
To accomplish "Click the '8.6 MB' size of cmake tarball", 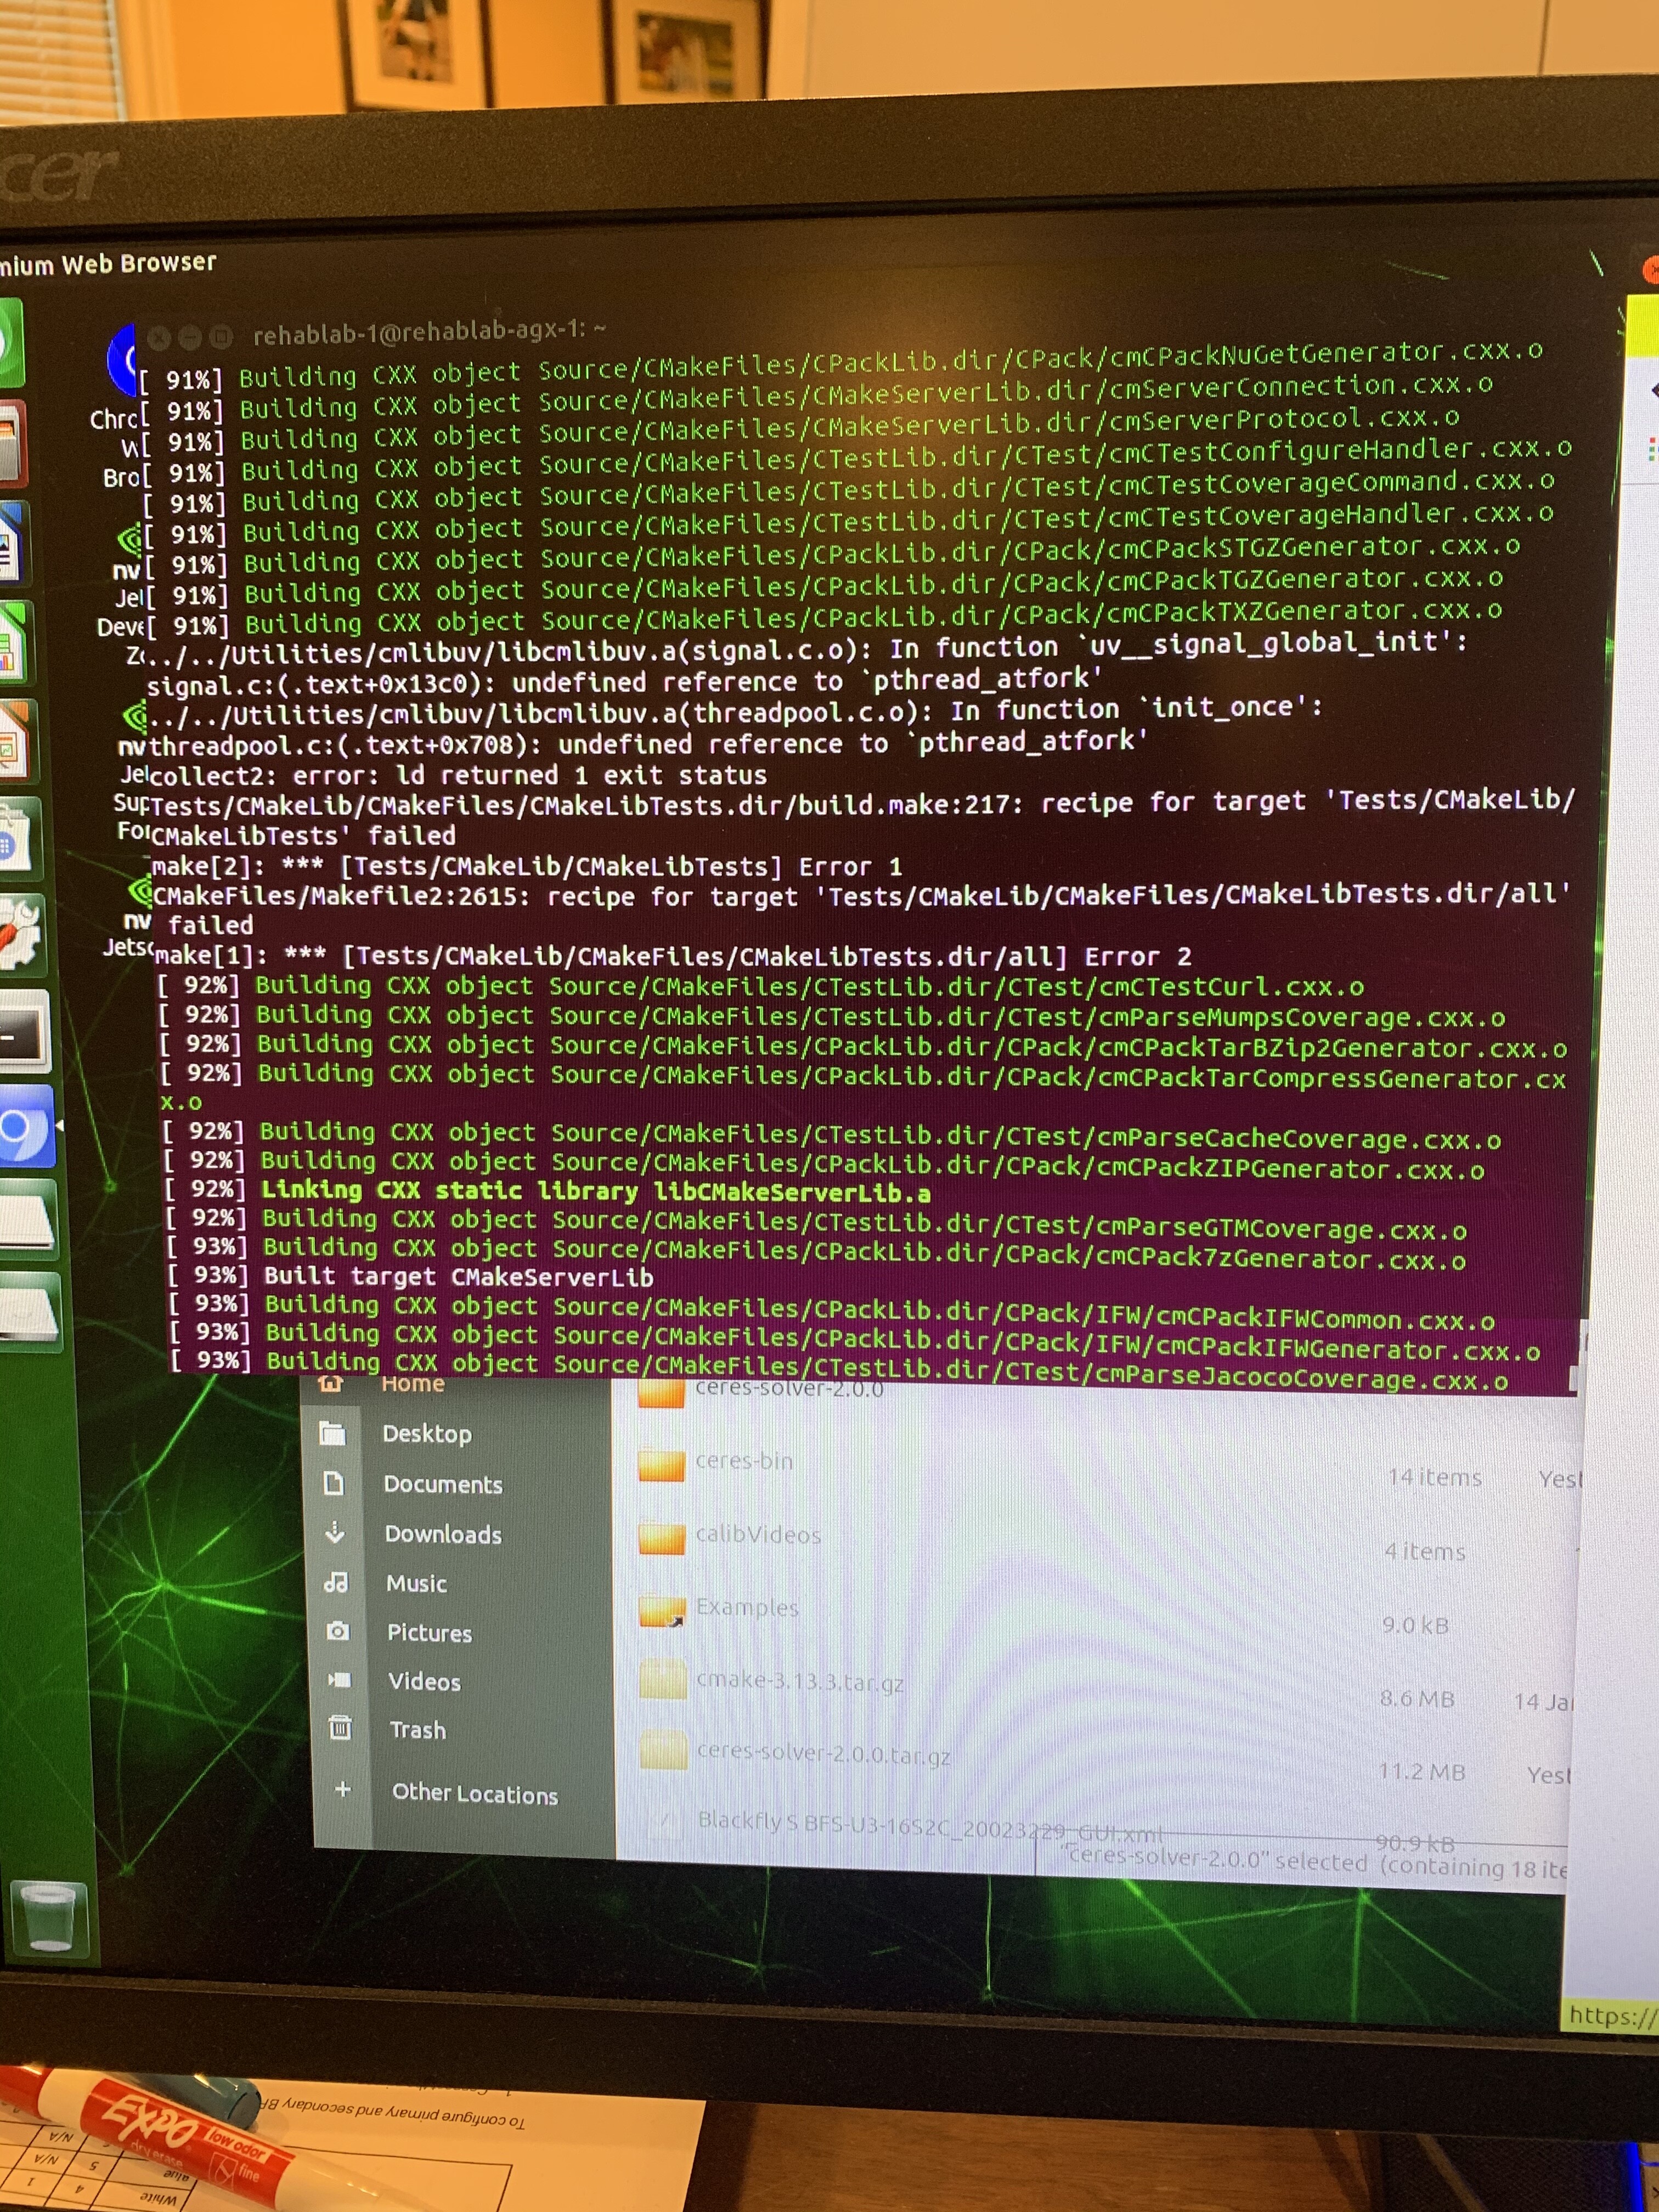I will (x=1417, y=1698).
